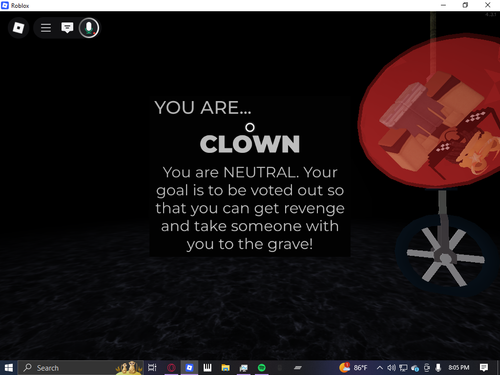Restore down the Roblox window
Screen dimensions: 500x375
tap(465, 5)
